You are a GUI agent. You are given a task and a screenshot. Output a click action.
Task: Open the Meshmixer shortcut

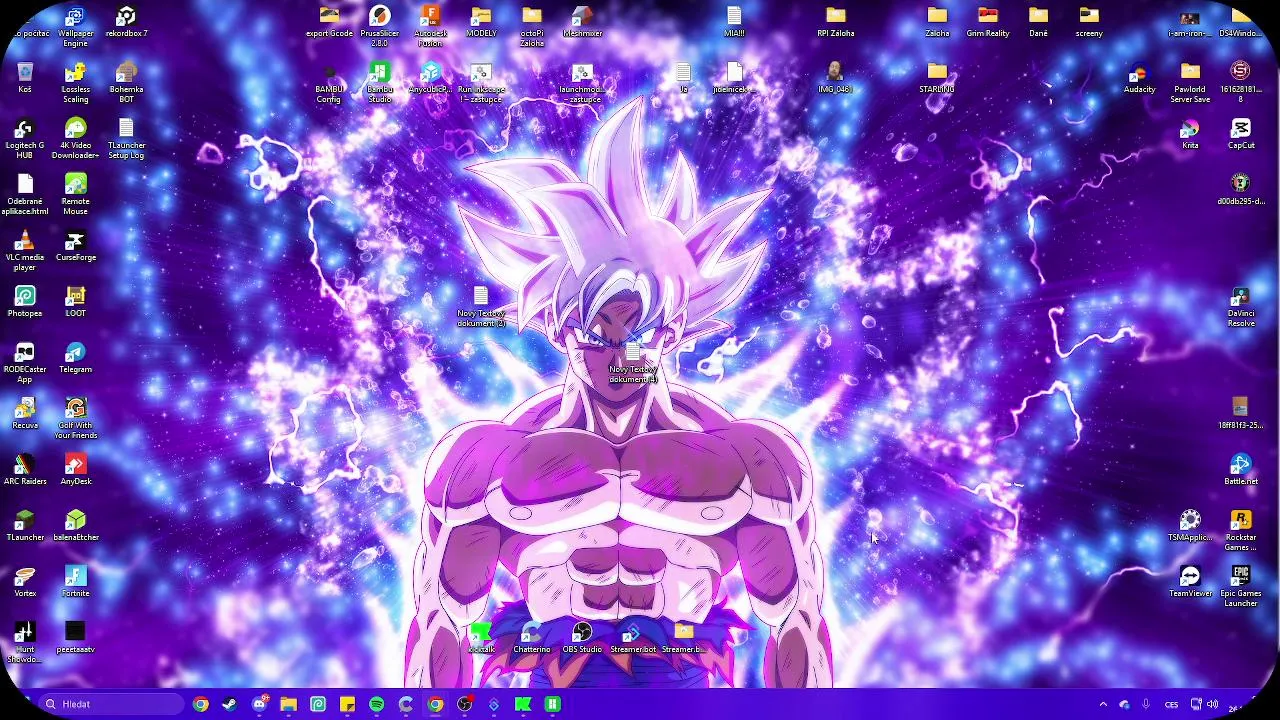(x=582, y=22)
